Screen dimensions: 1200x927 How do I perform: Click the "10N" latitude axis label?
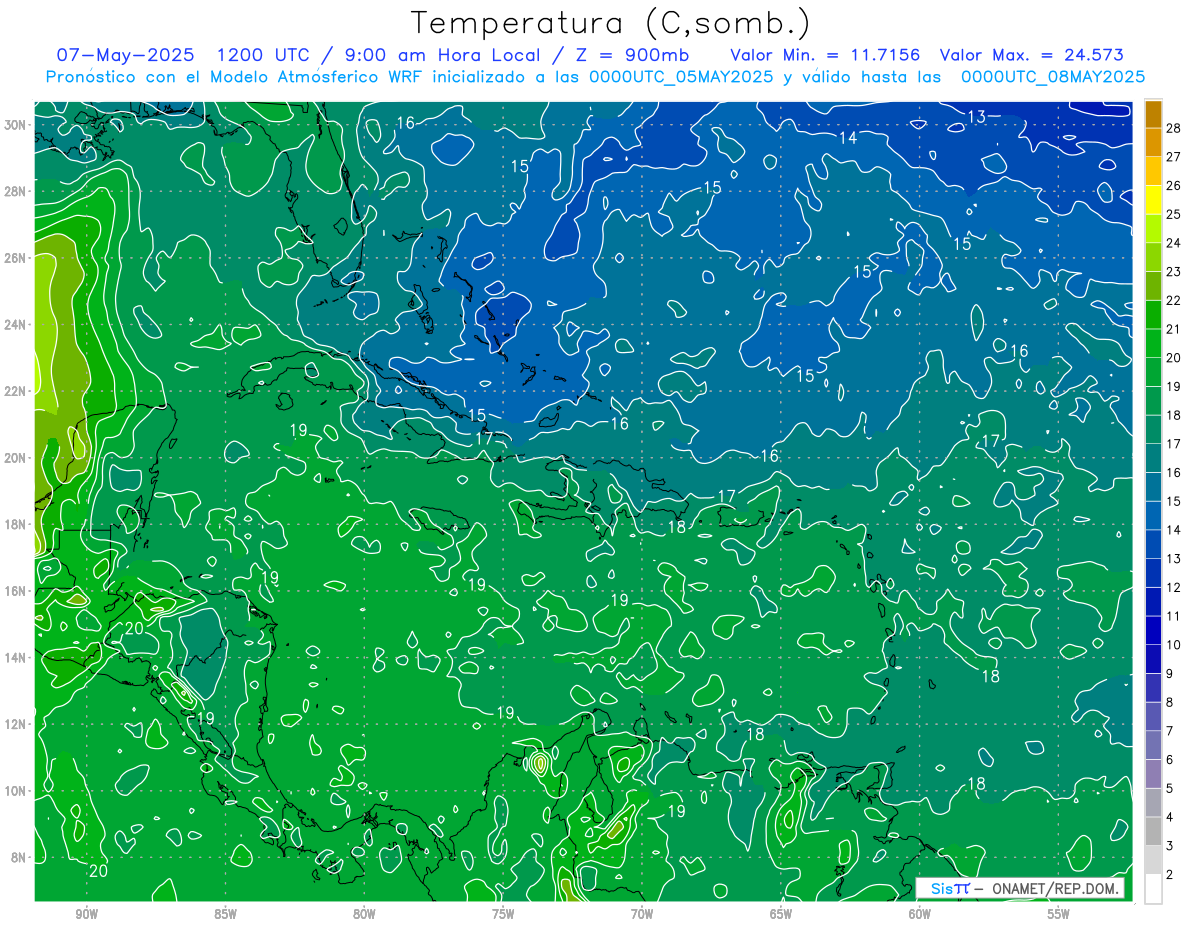click(x=16, y=791)
